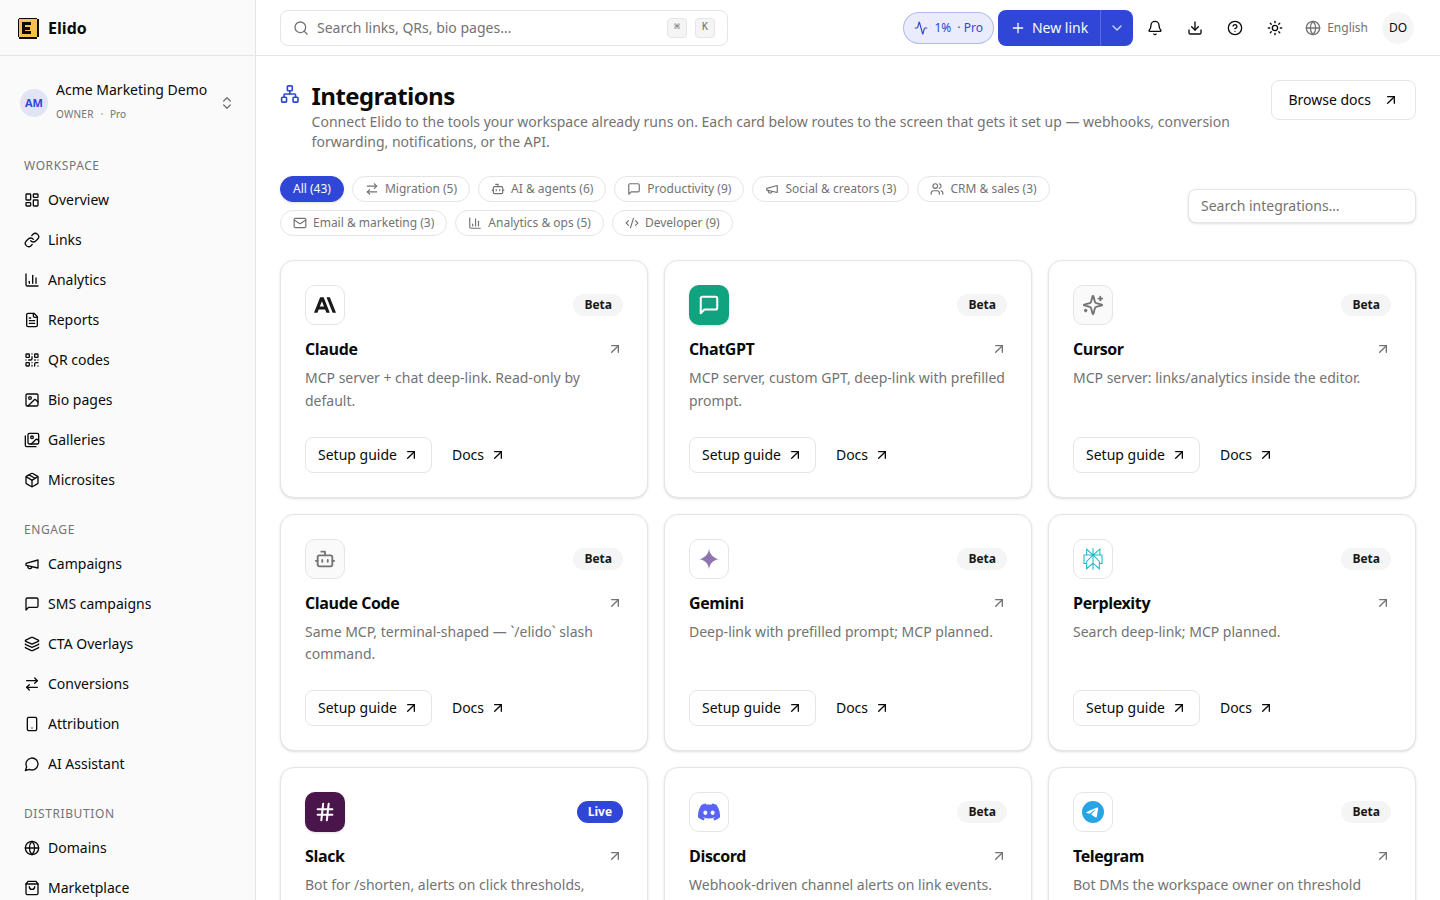
Task: Click the download icon in top bar
Action: 1195,28
